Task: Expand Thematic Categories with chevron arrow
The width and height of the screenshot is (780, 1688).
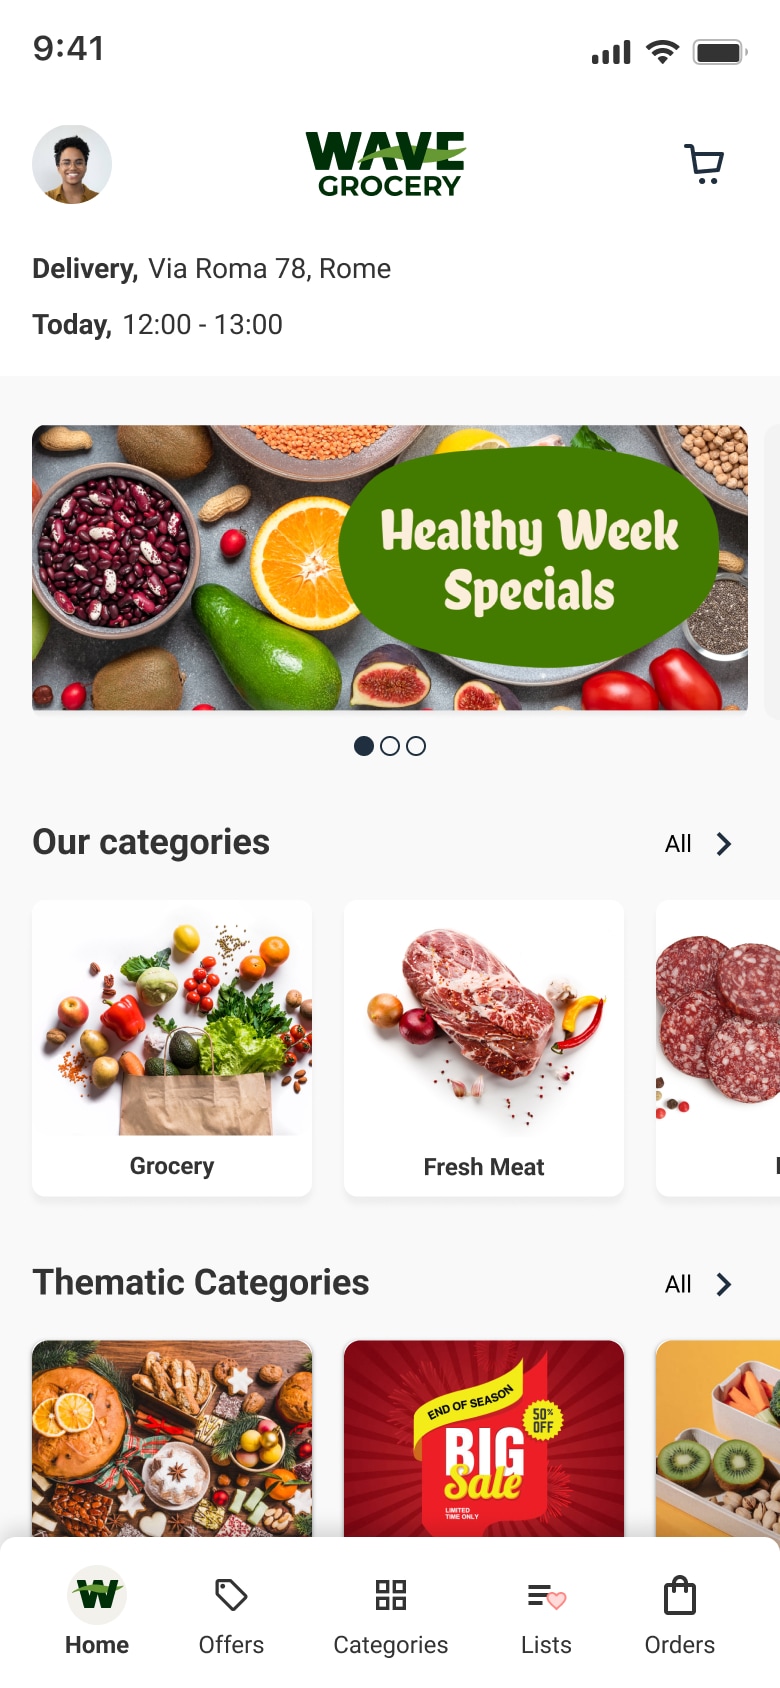Action: pyautogui.click(x=724, y=1284)
